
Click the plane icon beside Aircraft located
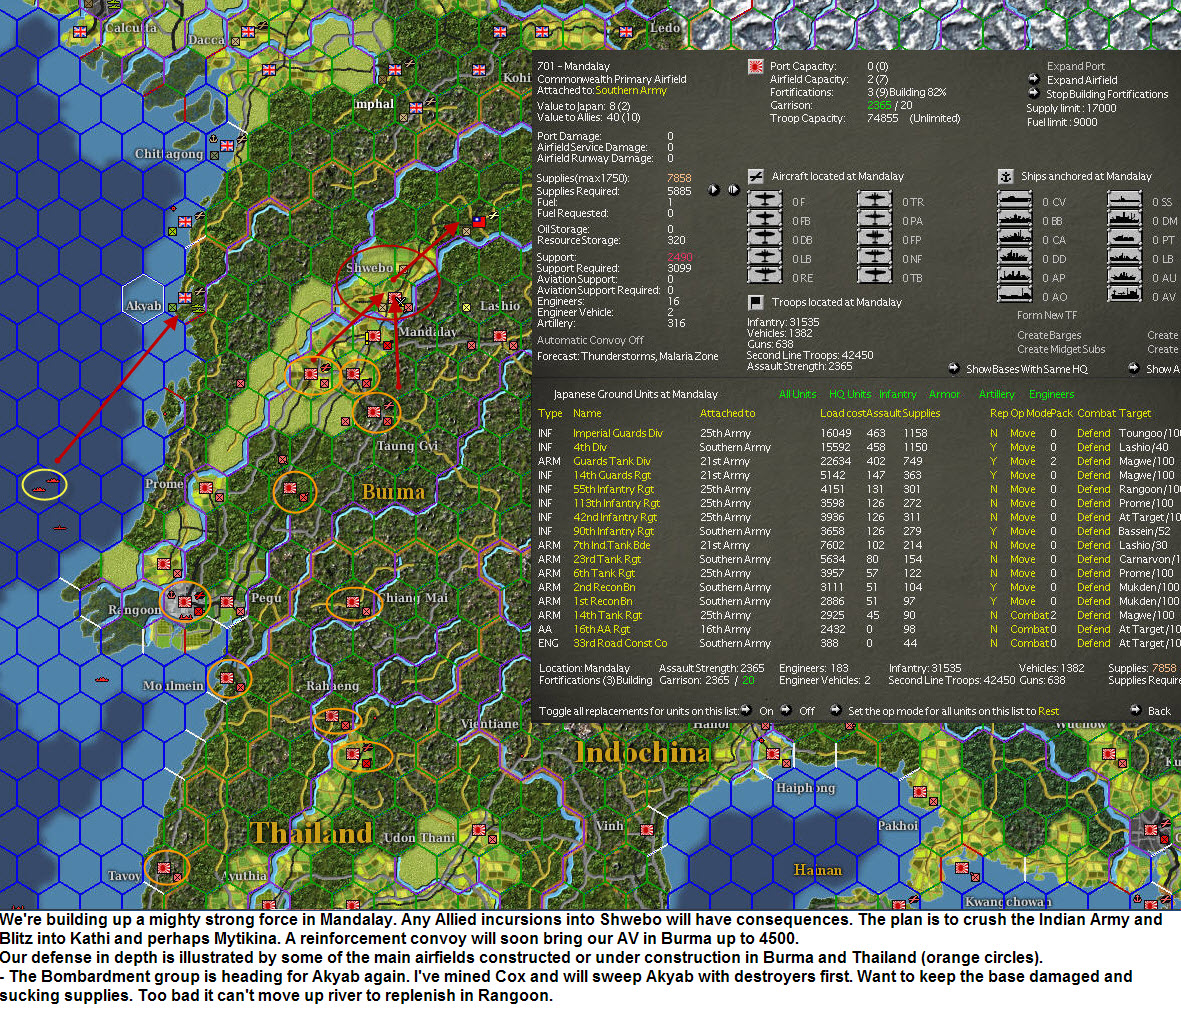[x=755, y=176]
